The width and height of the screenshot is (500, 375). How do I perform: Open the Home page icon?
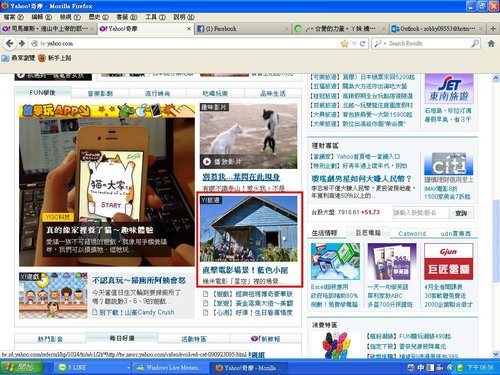(x=491, y=43)
